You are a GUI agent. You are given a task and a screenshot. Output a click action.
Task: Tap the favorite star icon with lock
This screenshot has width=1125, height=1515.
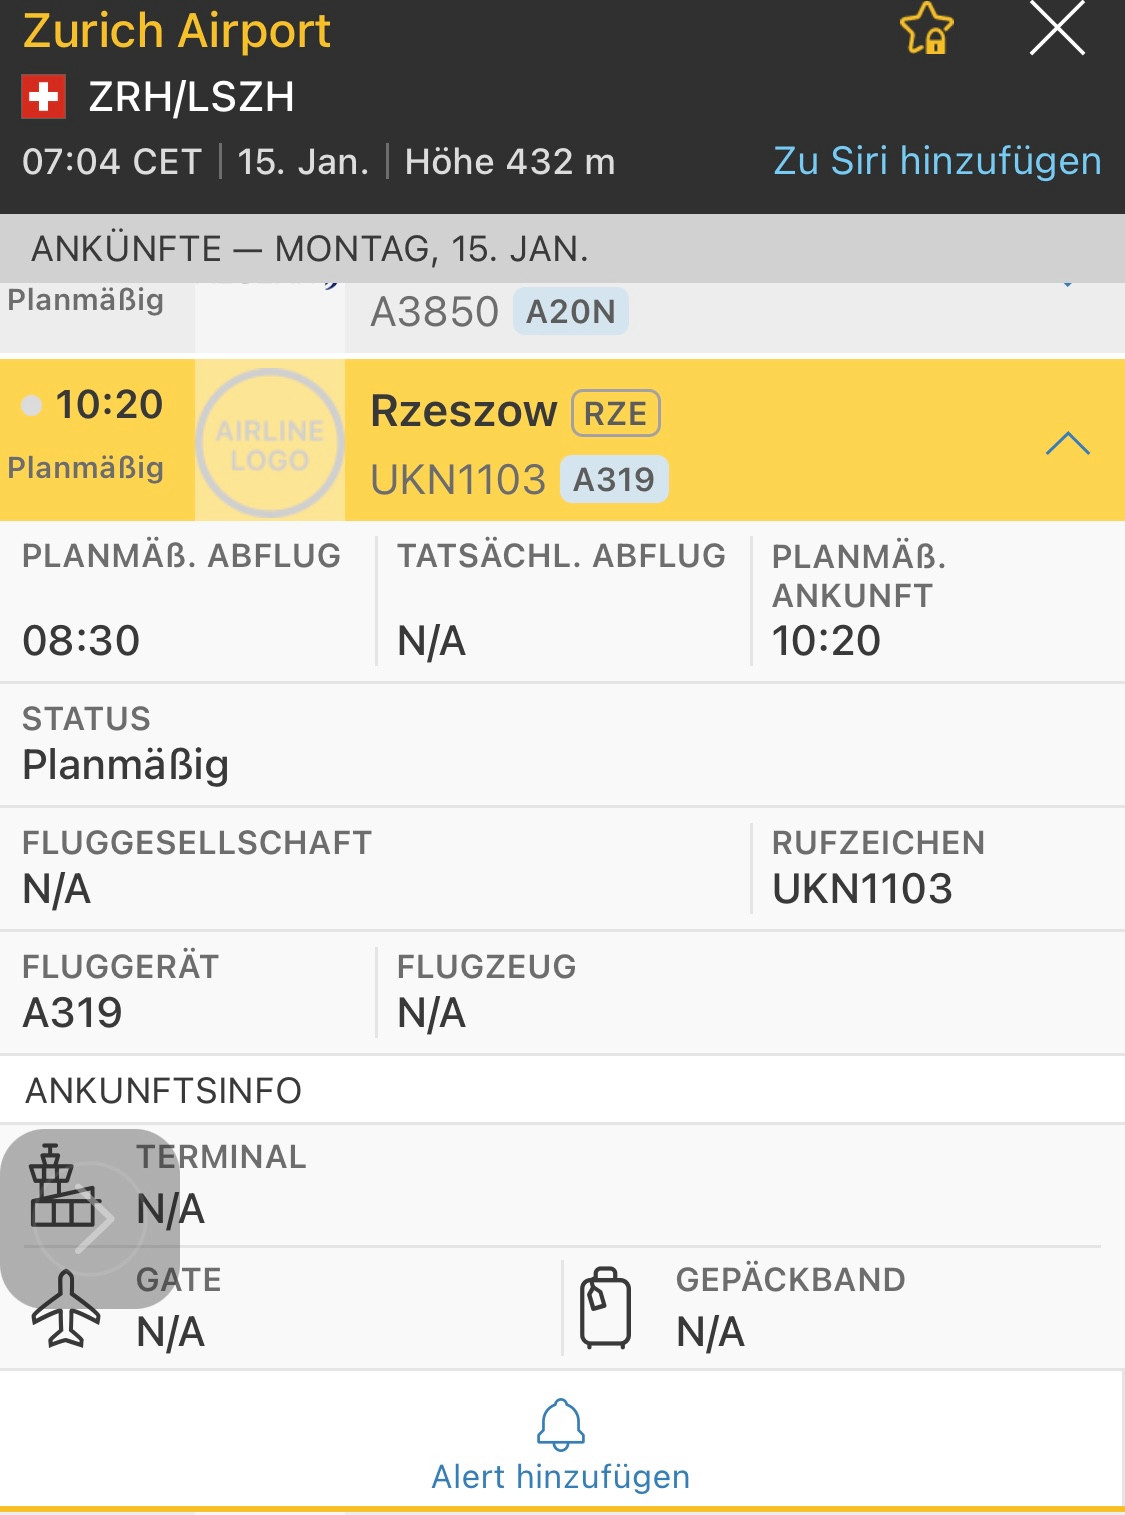(x=926, y=29)
